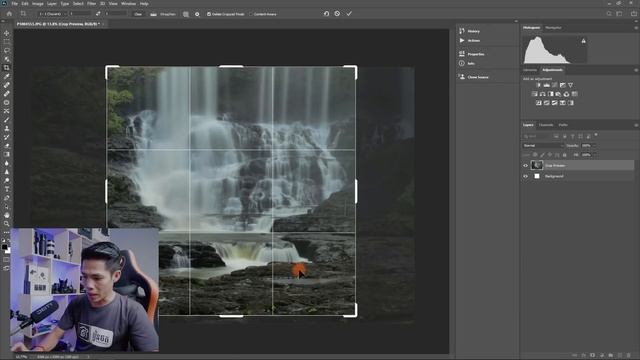
Task: Open the Layers panel flyout menu
Action: tap(636, 125)
